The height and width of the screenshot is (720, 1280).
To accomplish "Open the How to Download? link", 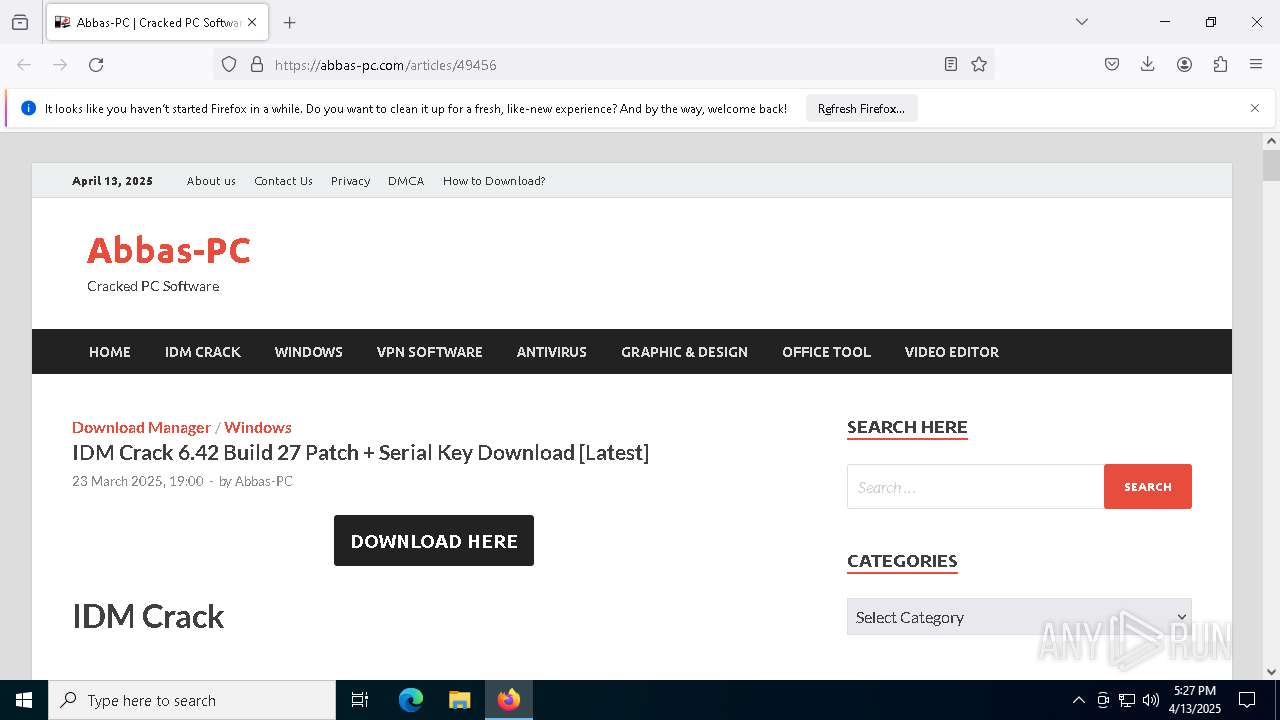I will (494, 181).
